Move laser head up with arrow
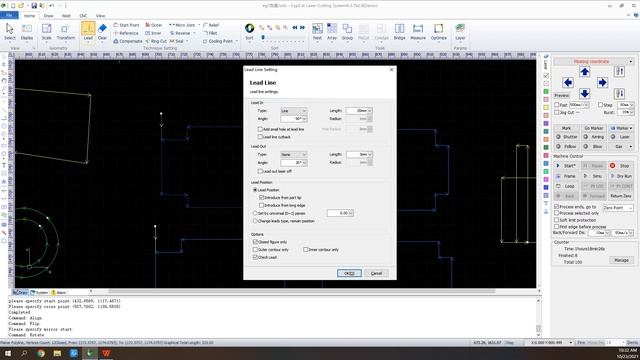640x360 pixels. pos(584,72)
